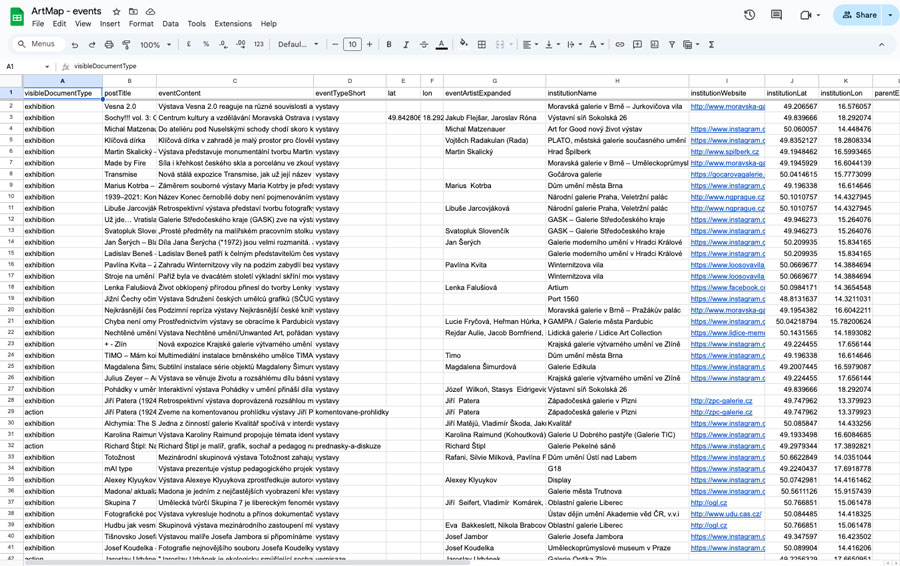Star the ArtMap - events document
The width and height of the screenshot is (900, 566).
pos(117,11)
